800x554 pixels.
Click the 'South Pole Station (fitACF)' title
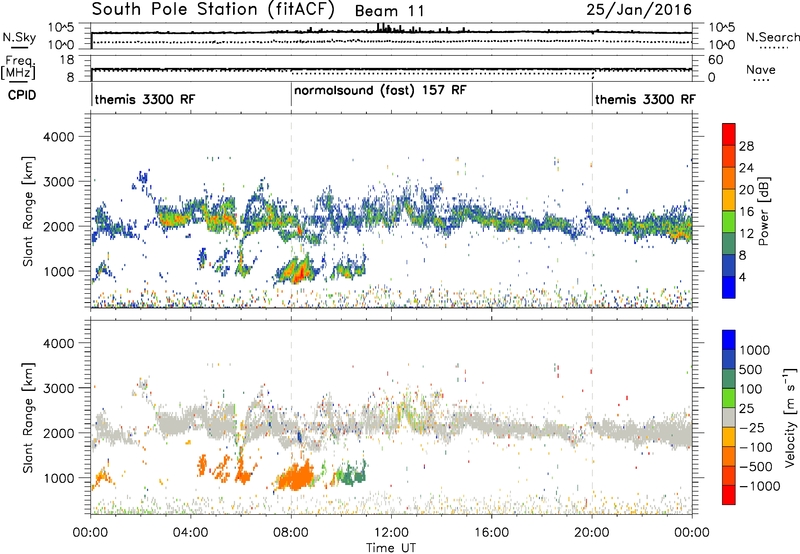[x=213, y=10]
